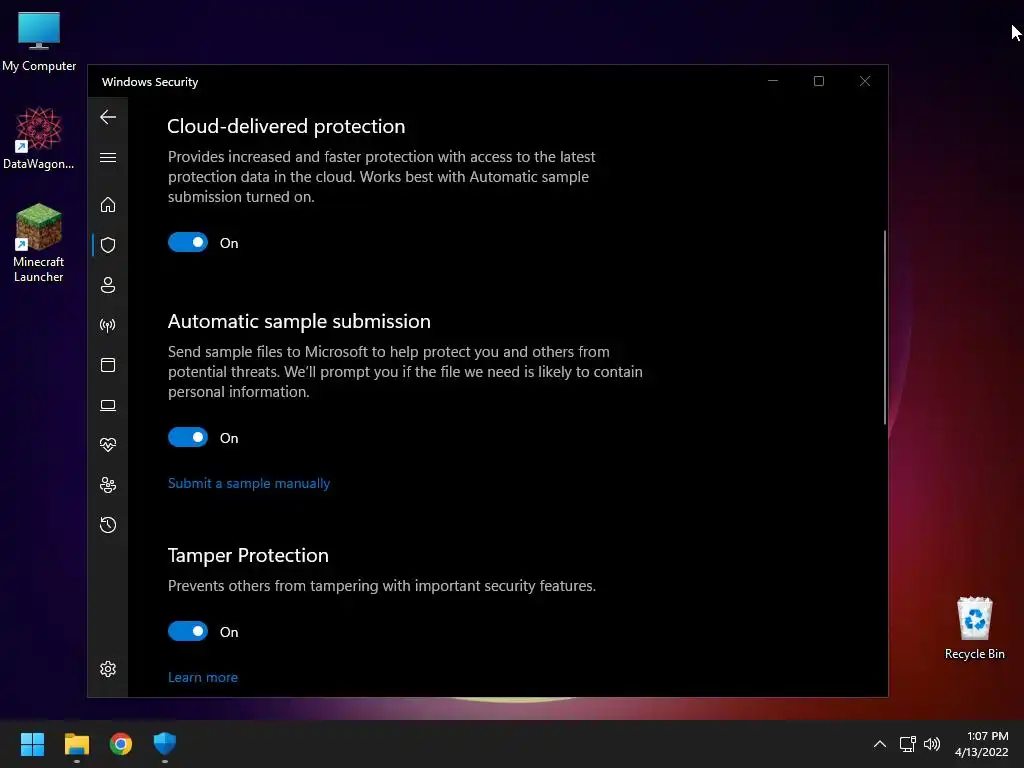This screenshot has width=1024, height=768.
Task: Select the Minecraft Launcher desktop shortcut
Action: click(39, 243)
